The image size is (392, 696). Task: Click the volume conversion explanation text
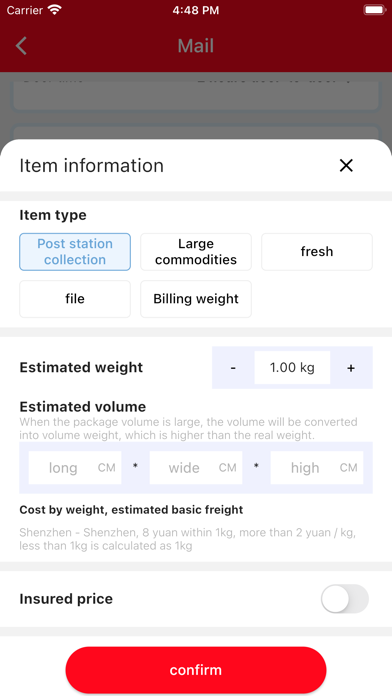[188, 428]
